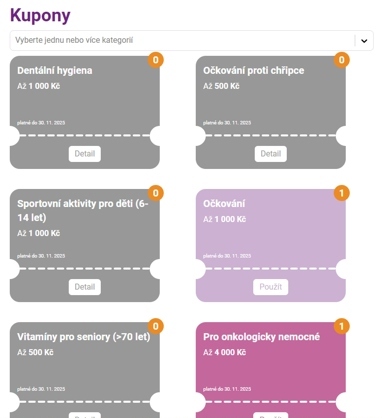382x418 pixels.
Task: Expand the category dropdown chevron
Action: pos(364,41)
